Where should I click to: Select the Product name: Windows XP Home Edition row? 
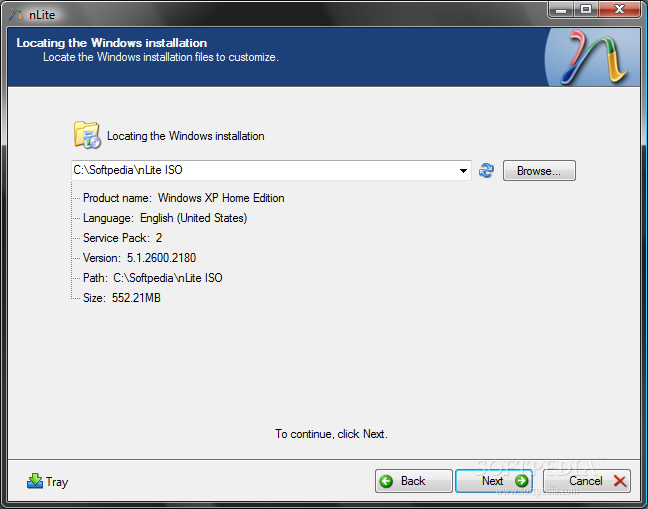click(x=183, y=198)
